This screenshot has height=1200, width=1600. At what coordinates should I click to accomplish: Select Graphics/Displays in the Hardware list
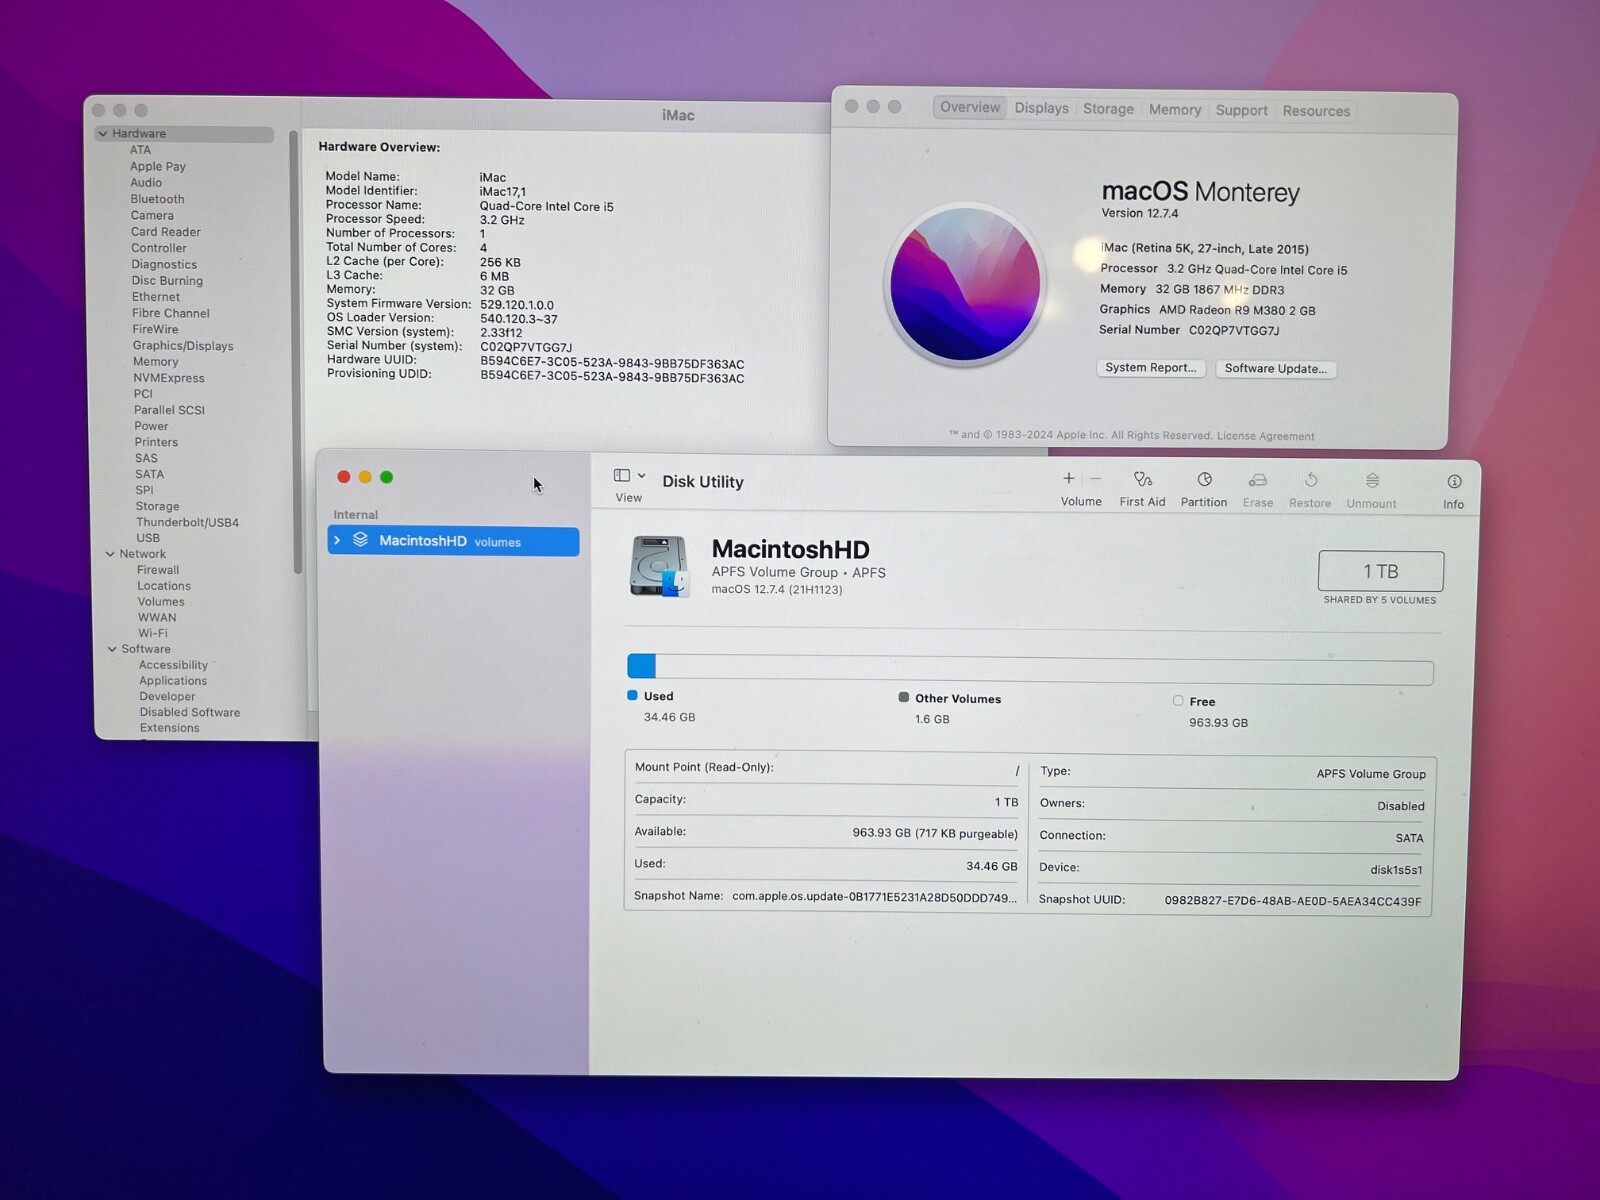pyautogui.click(x=183, y=346)
